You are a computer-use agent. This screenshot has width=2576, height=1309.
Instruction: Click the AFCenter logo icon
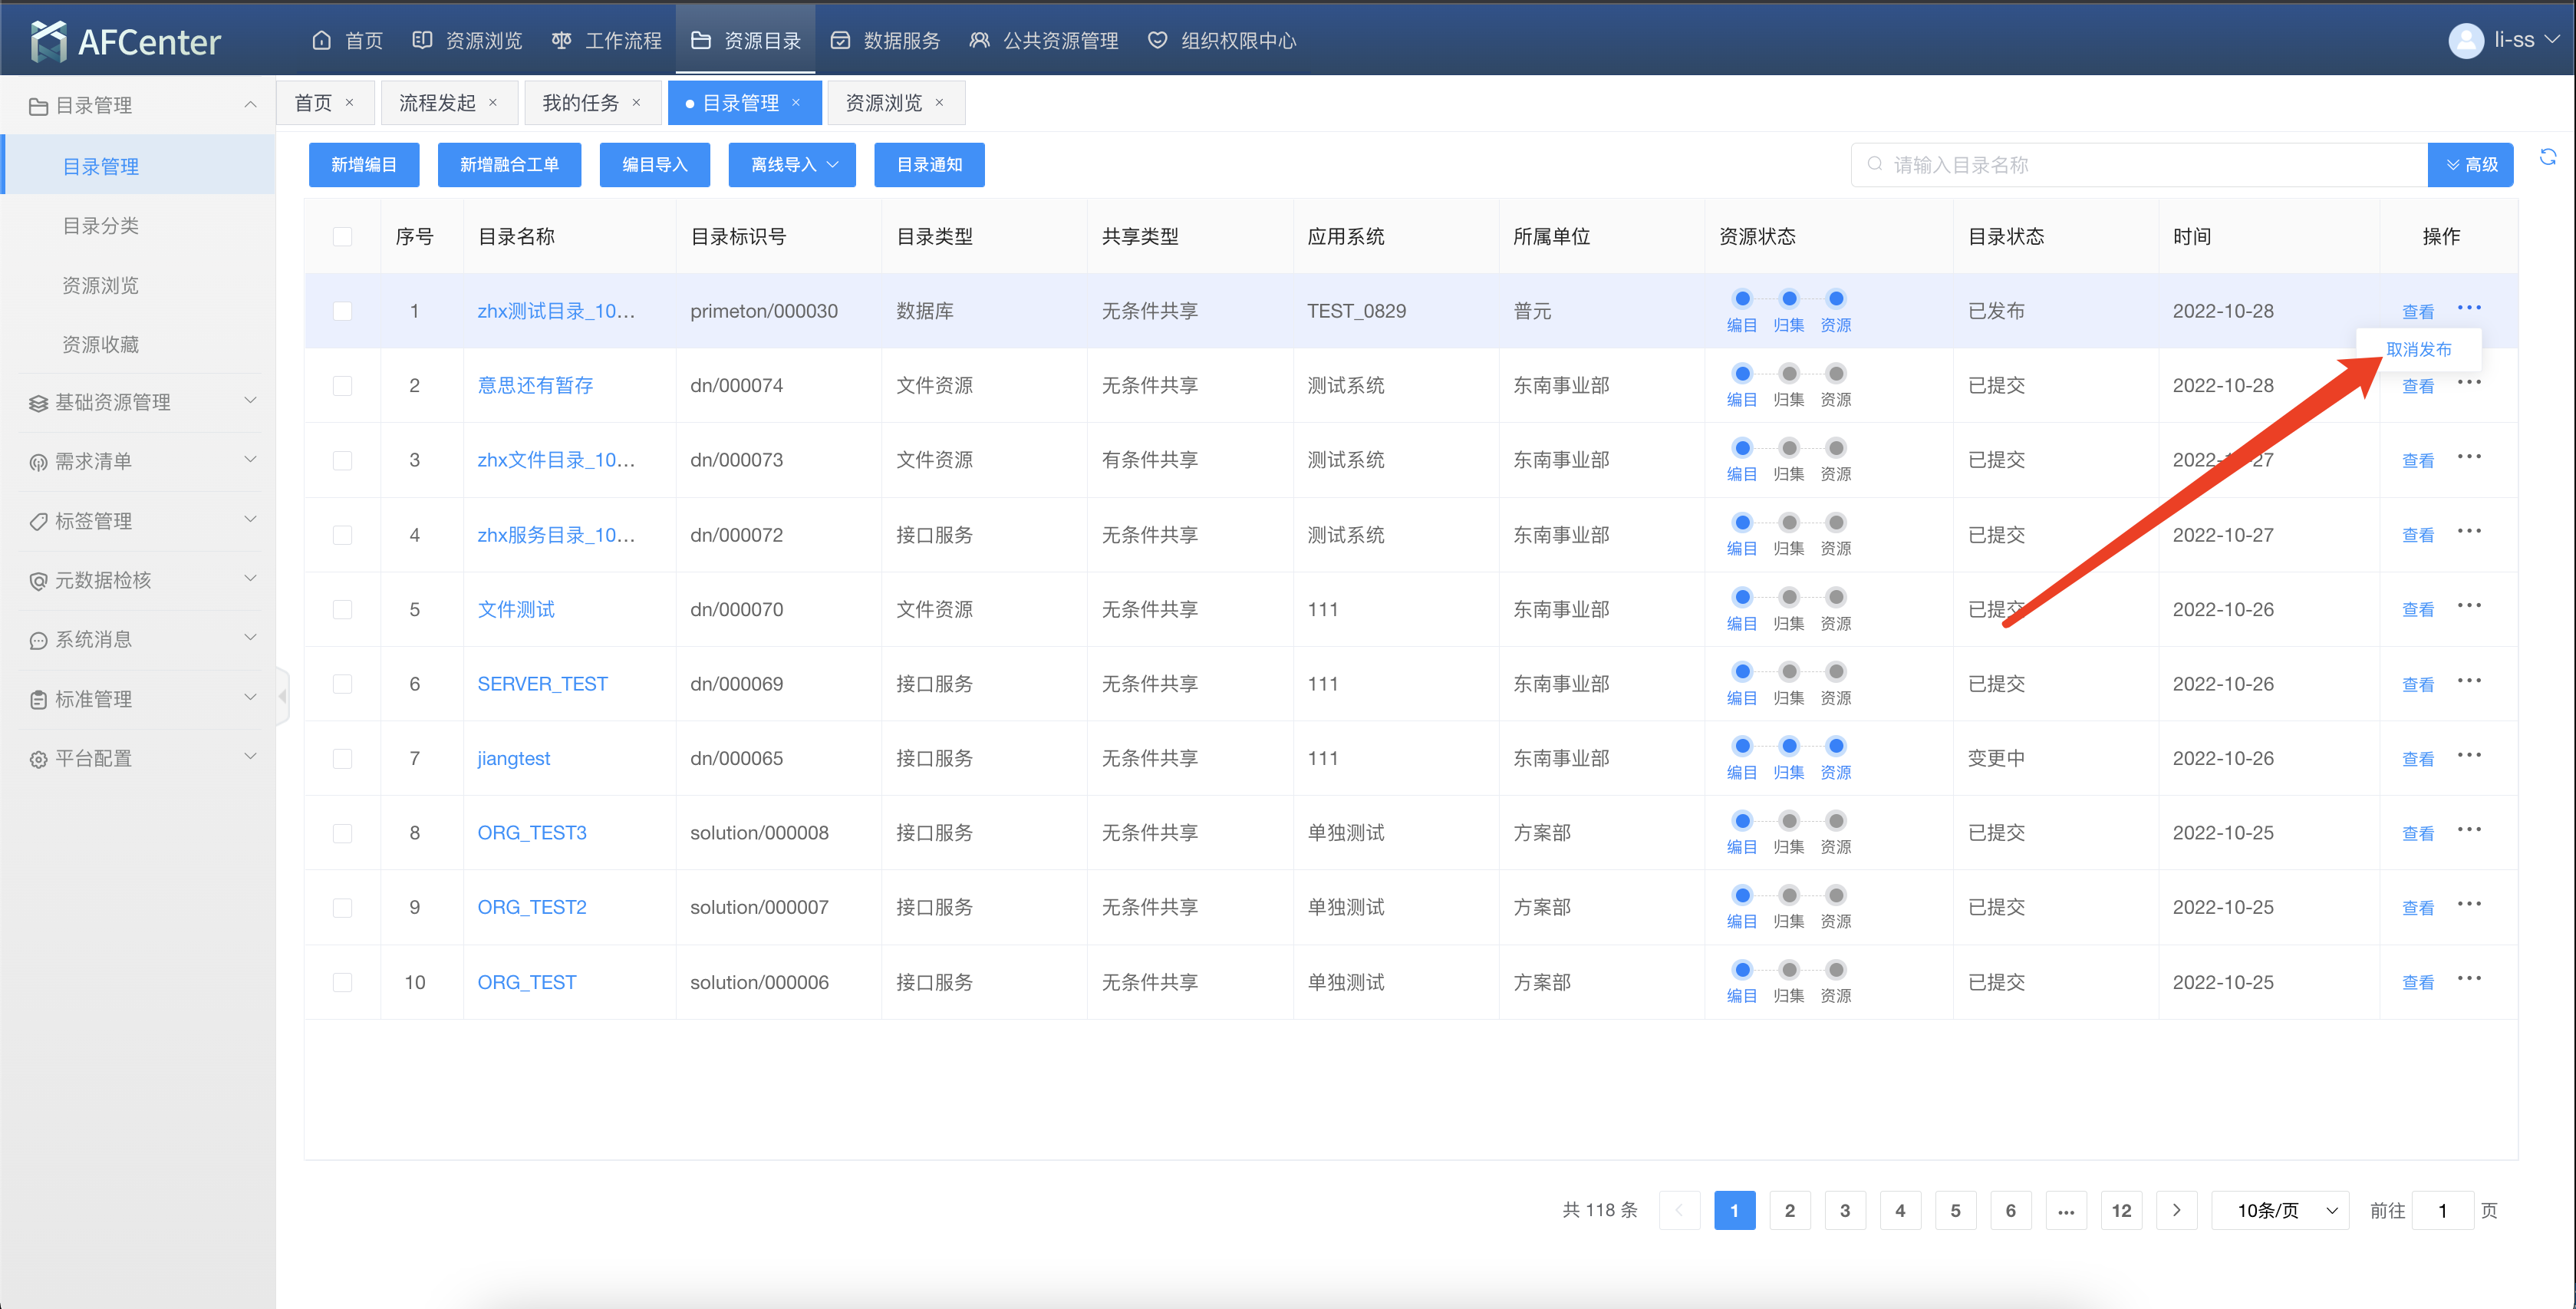48,41
